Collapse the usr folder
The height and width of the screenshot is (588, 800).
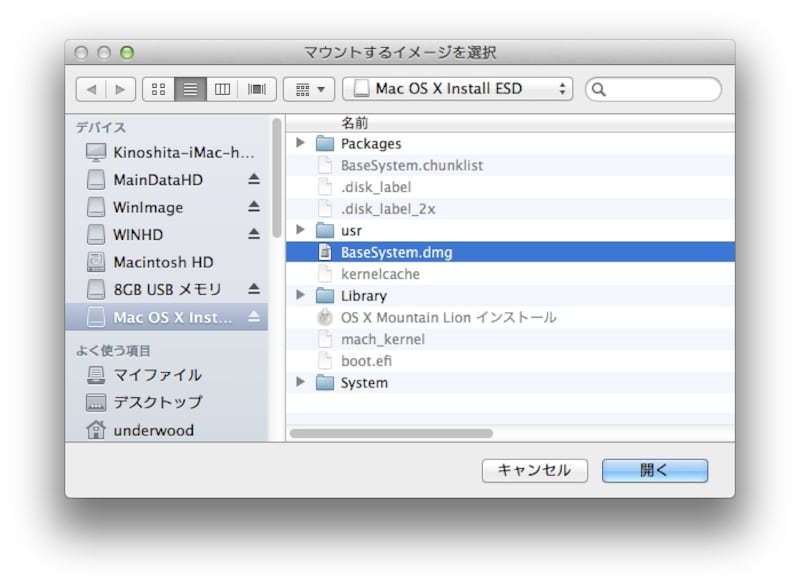(301, 230)
